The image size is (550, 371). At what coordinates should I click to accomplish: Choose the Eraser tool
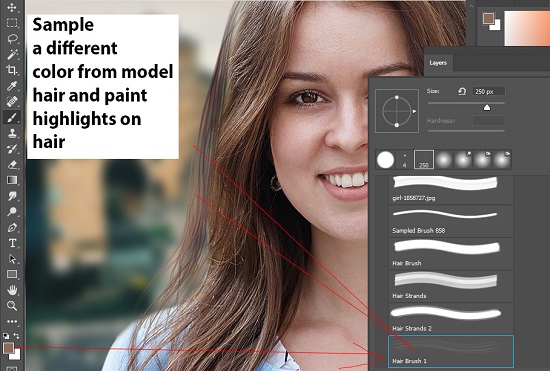tap(12, 164)
